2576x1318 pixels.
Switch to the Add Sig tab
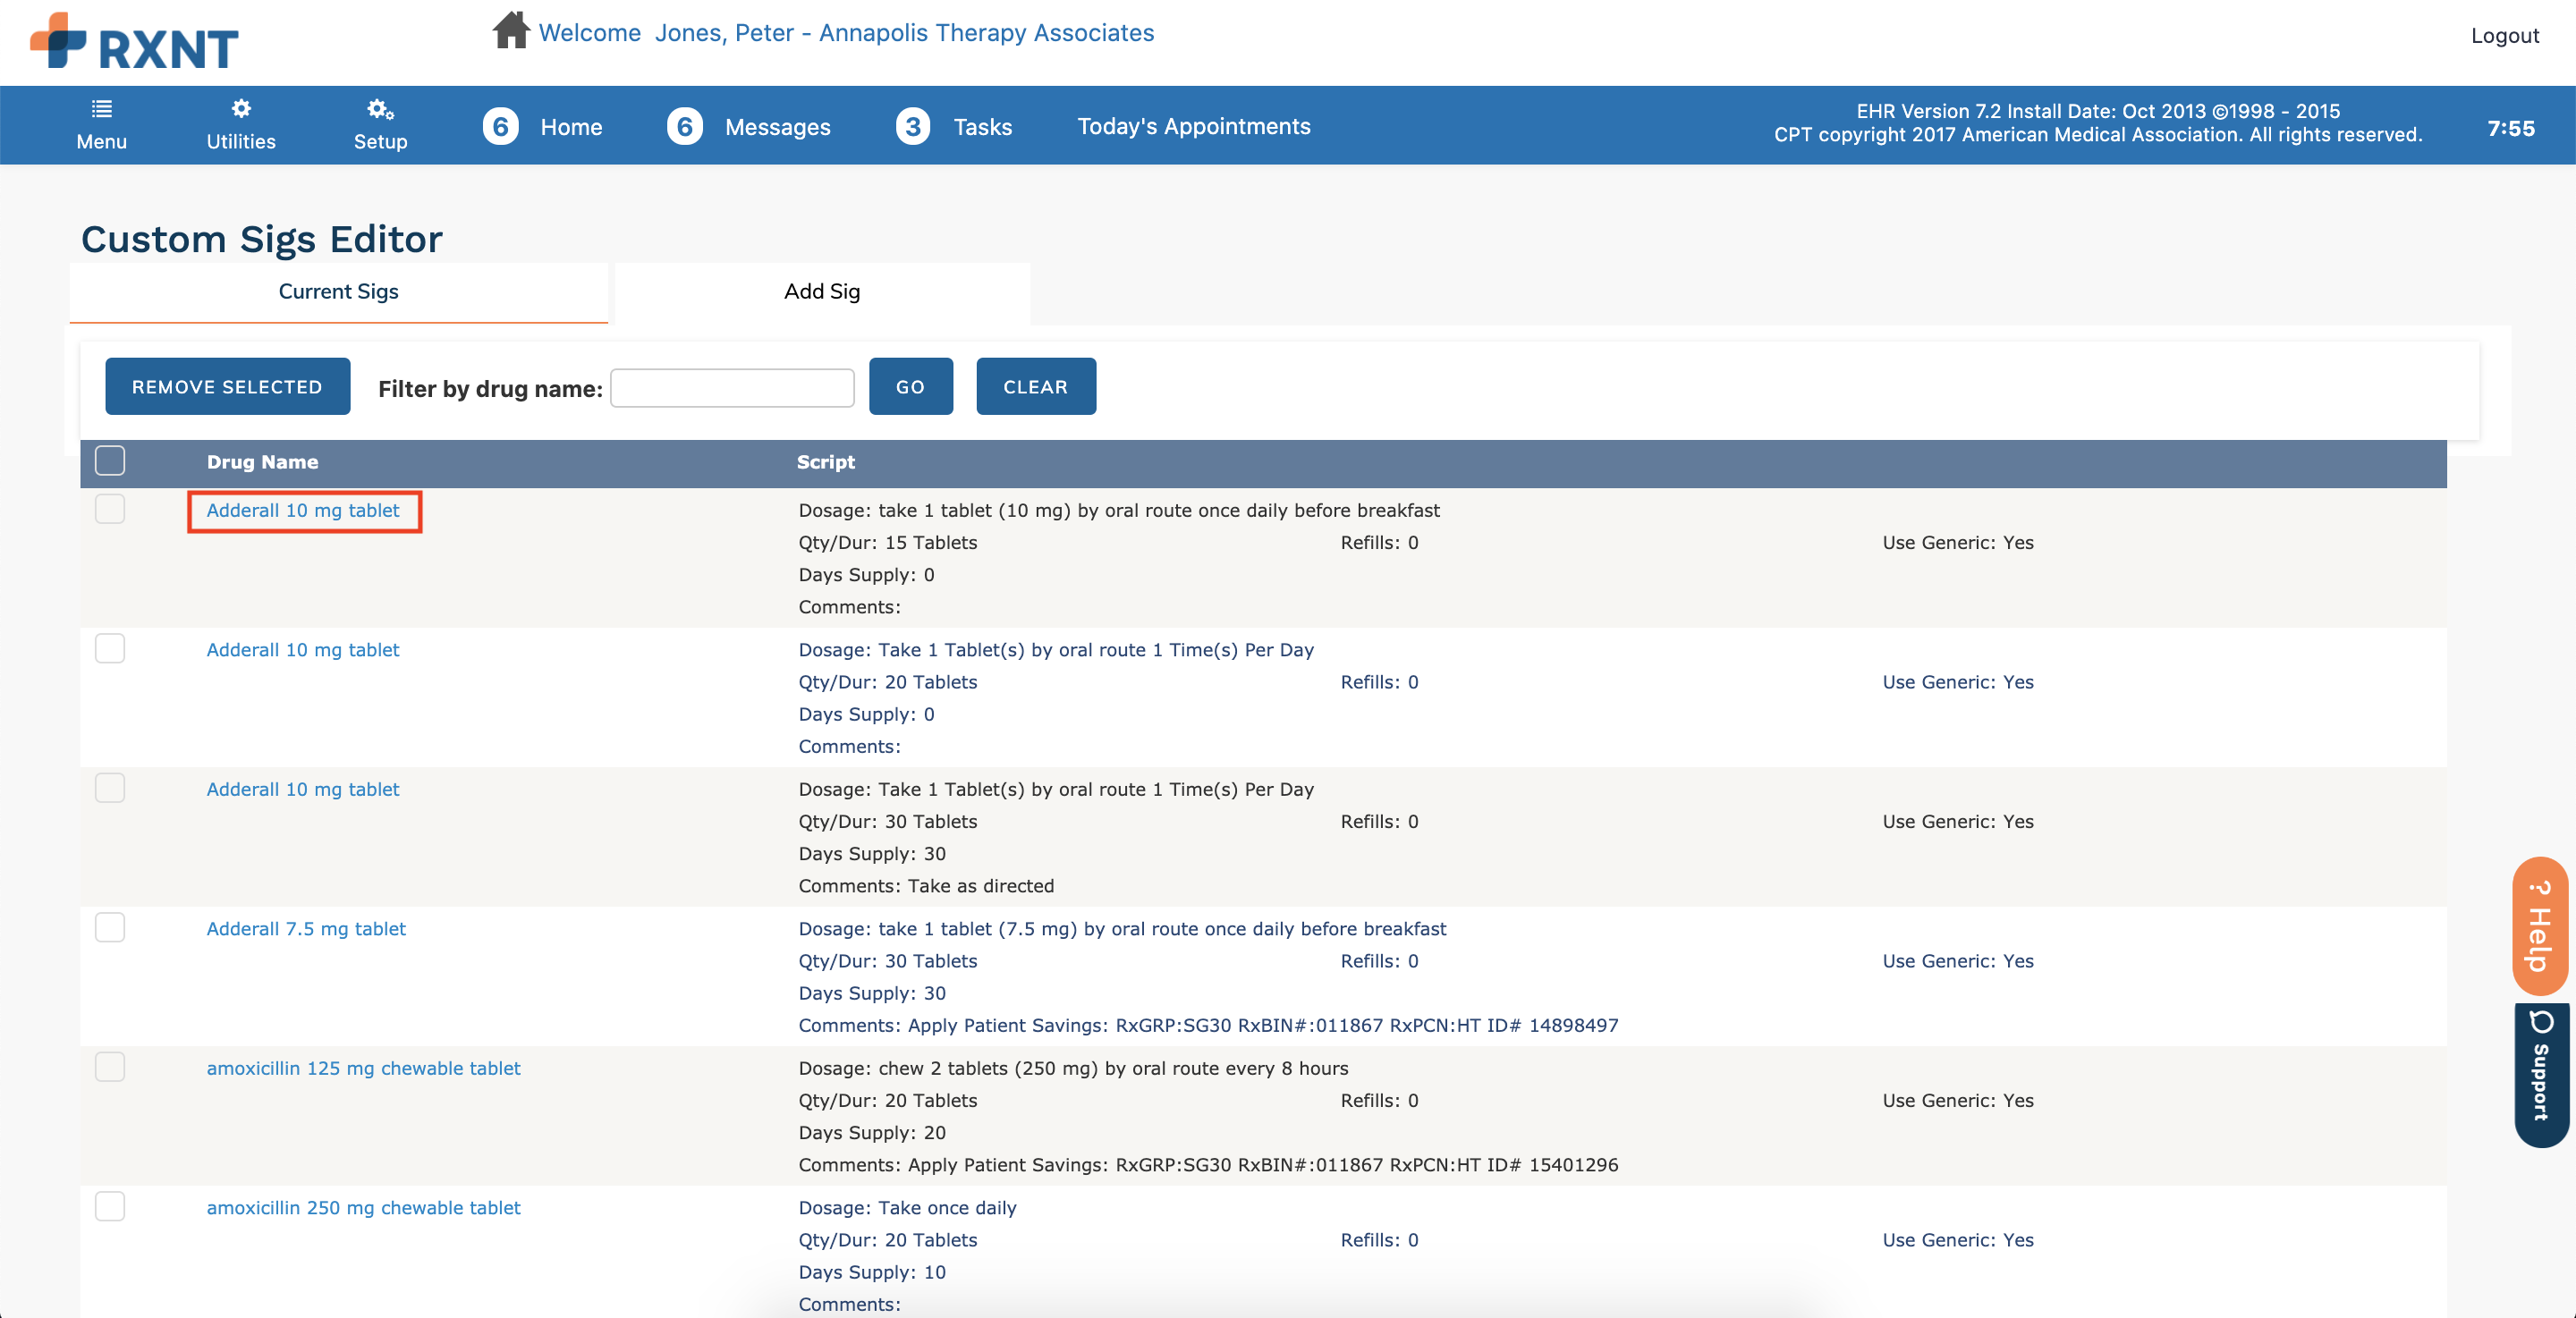[x=822, y=292]
